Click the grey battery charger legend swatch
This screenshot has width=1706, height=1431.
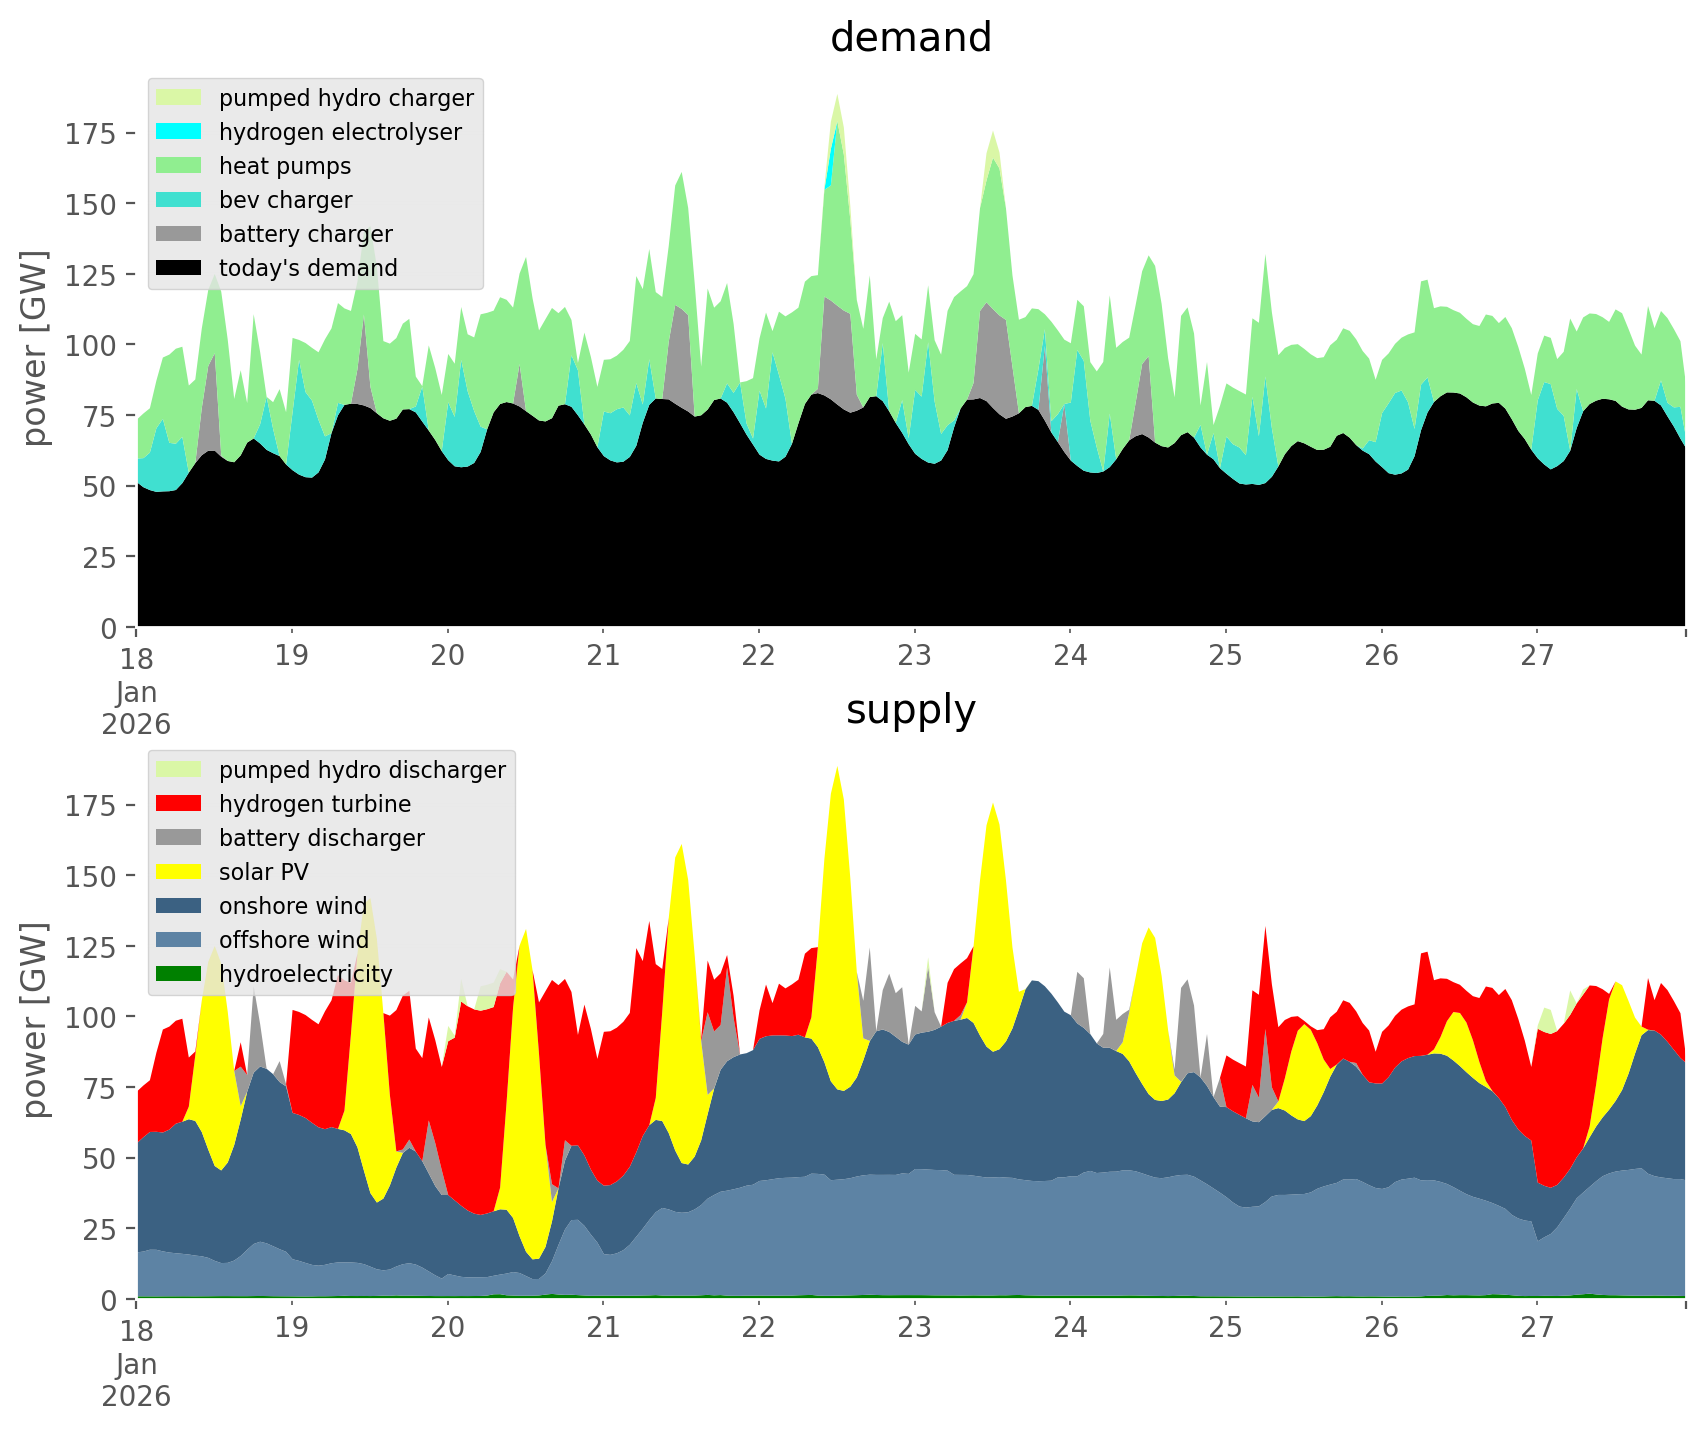tap(180, 234)
